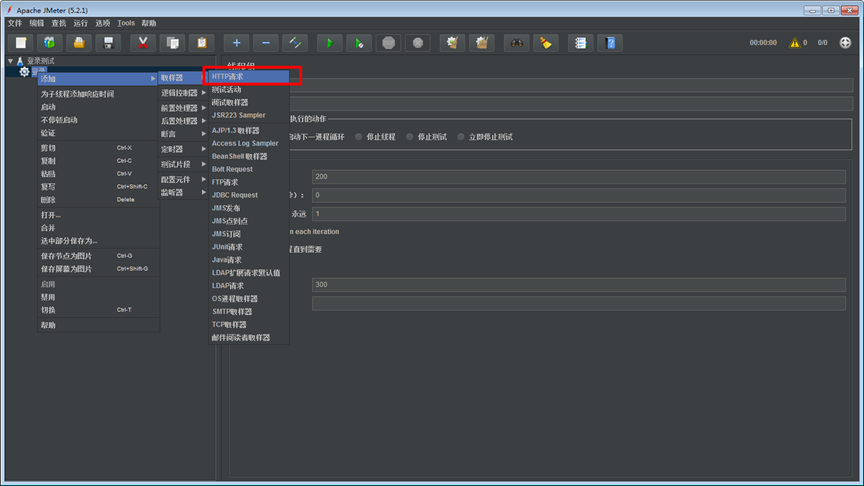Select the 停止线程 radio button
This screenshot has width=864, height=486.
[359, 137]
